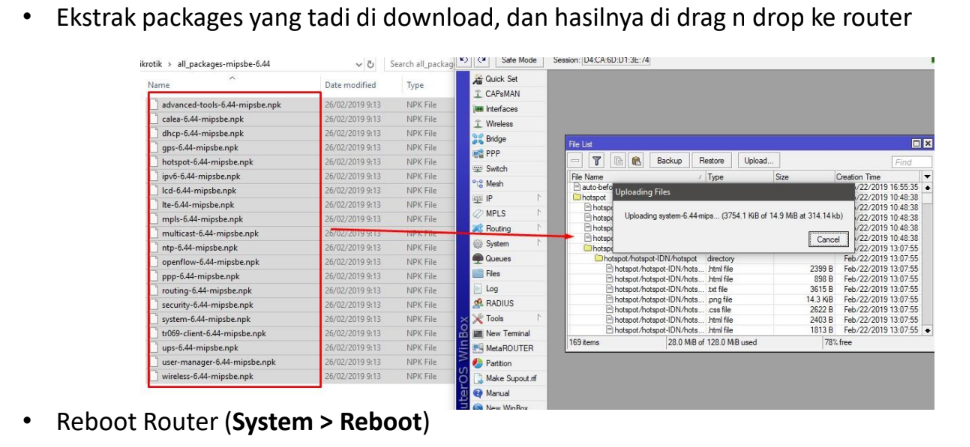Expand the IP submenu
The width and height of the screenshot is (970, 447).
click(x=507, y=198)
